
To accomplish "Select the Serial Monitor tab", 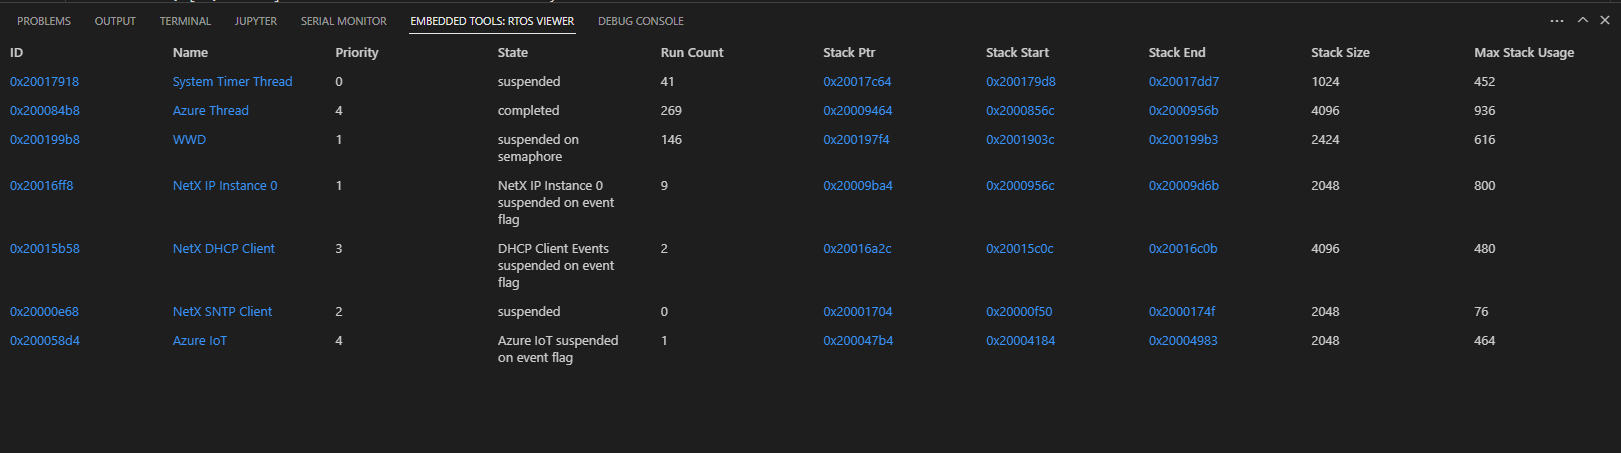I will click(343, 21).
